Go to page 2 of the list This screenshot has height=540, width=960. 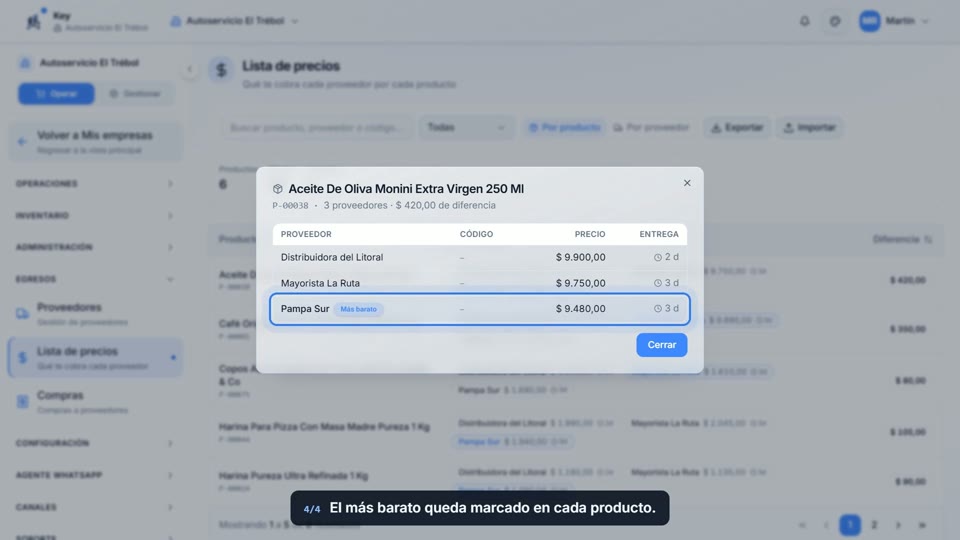874,525
